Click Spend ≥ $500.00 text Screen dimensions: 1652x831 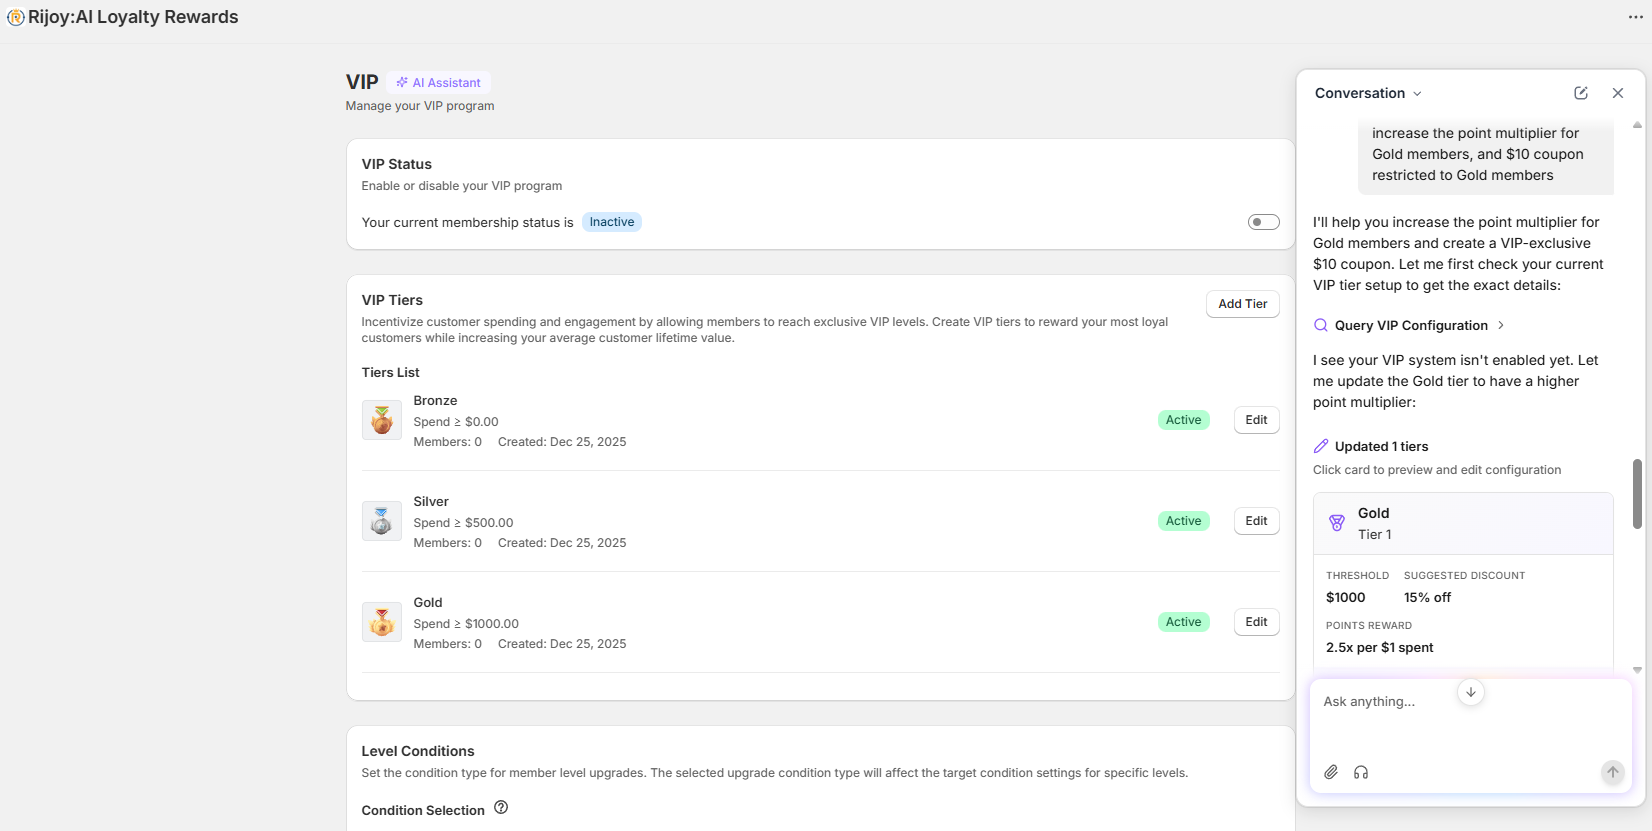(464, 522)
